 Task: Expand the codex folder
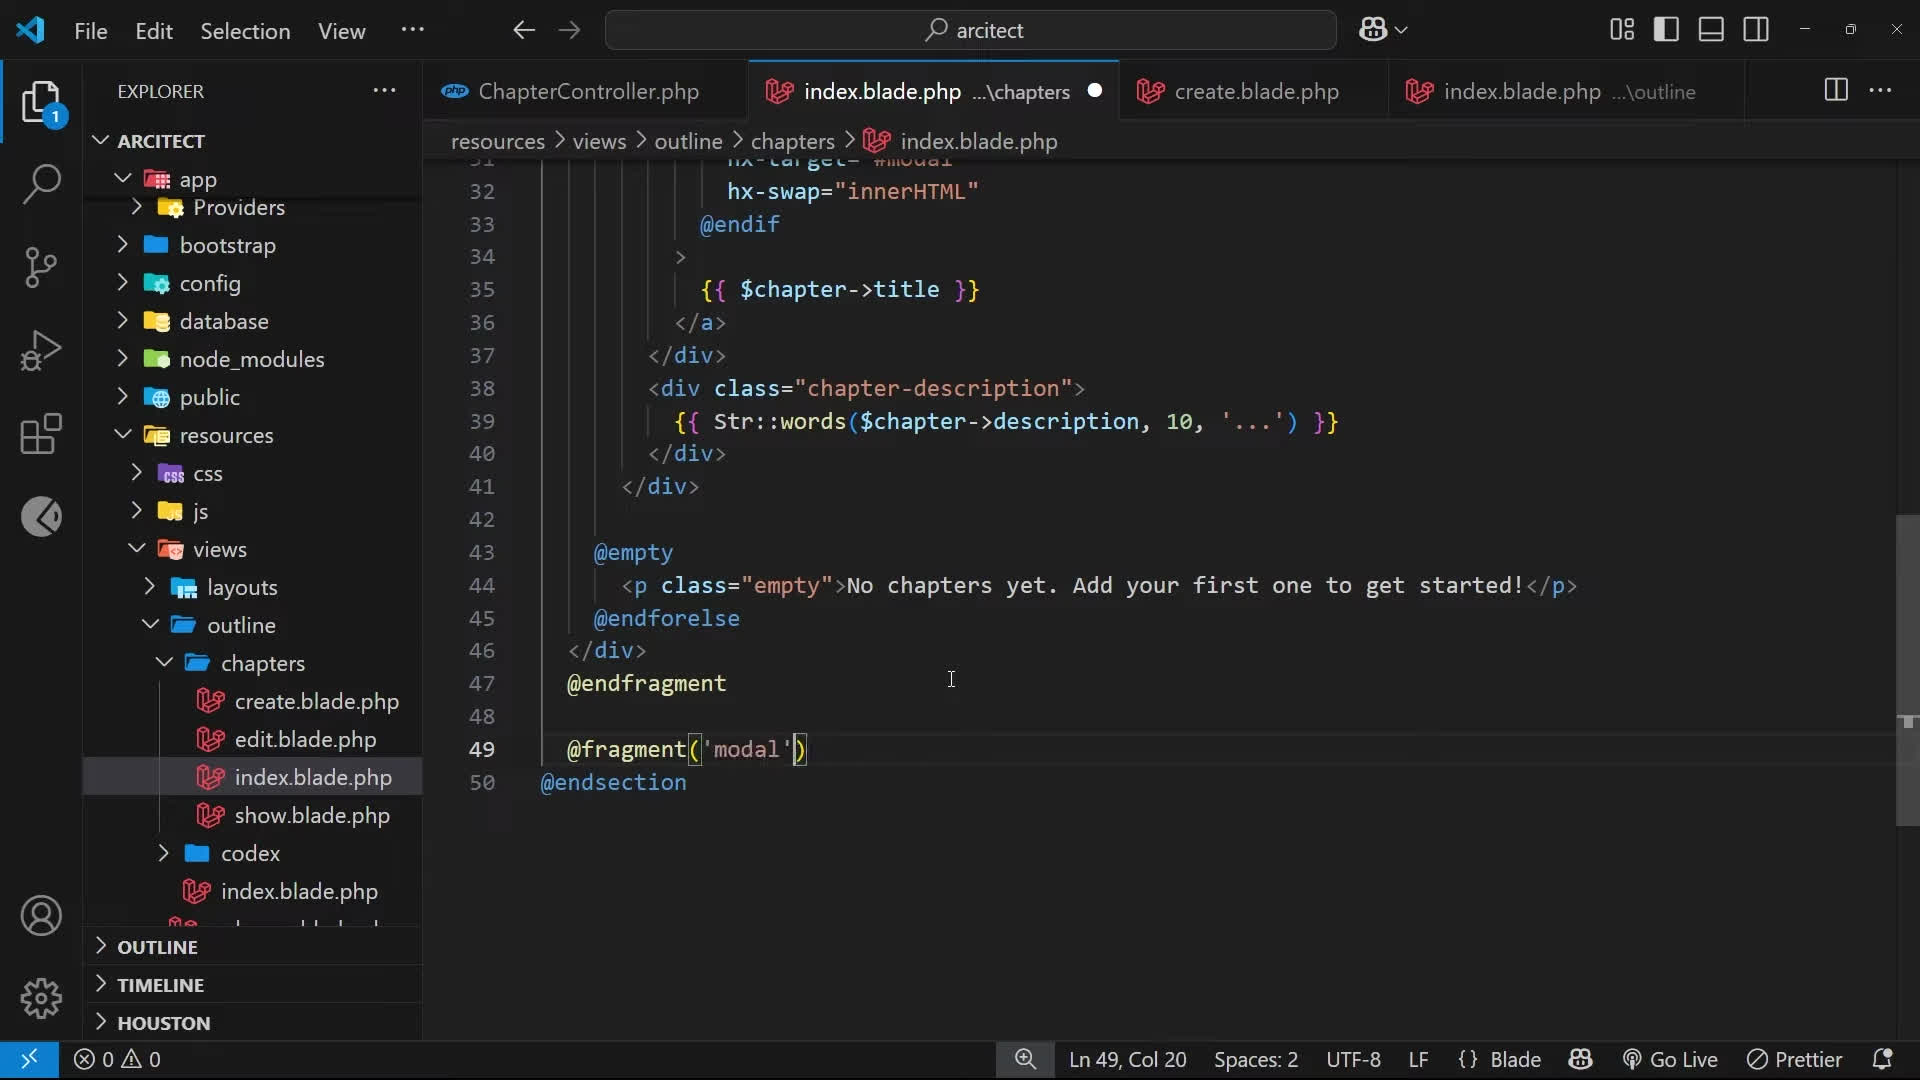[250, 853]
